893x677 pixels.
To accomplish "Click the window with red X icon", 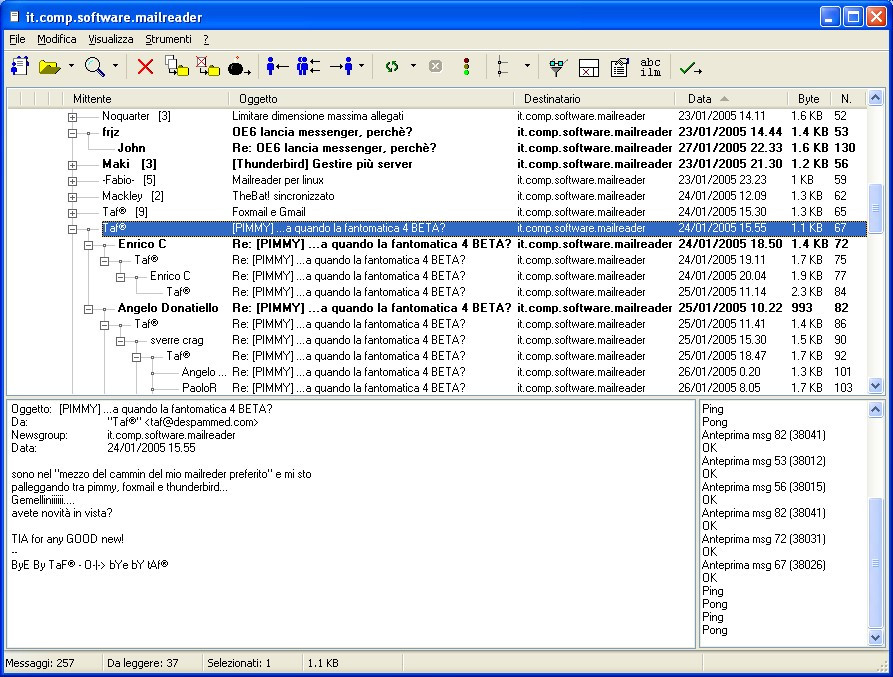I will pyautogui.click(x=588, y=67).
